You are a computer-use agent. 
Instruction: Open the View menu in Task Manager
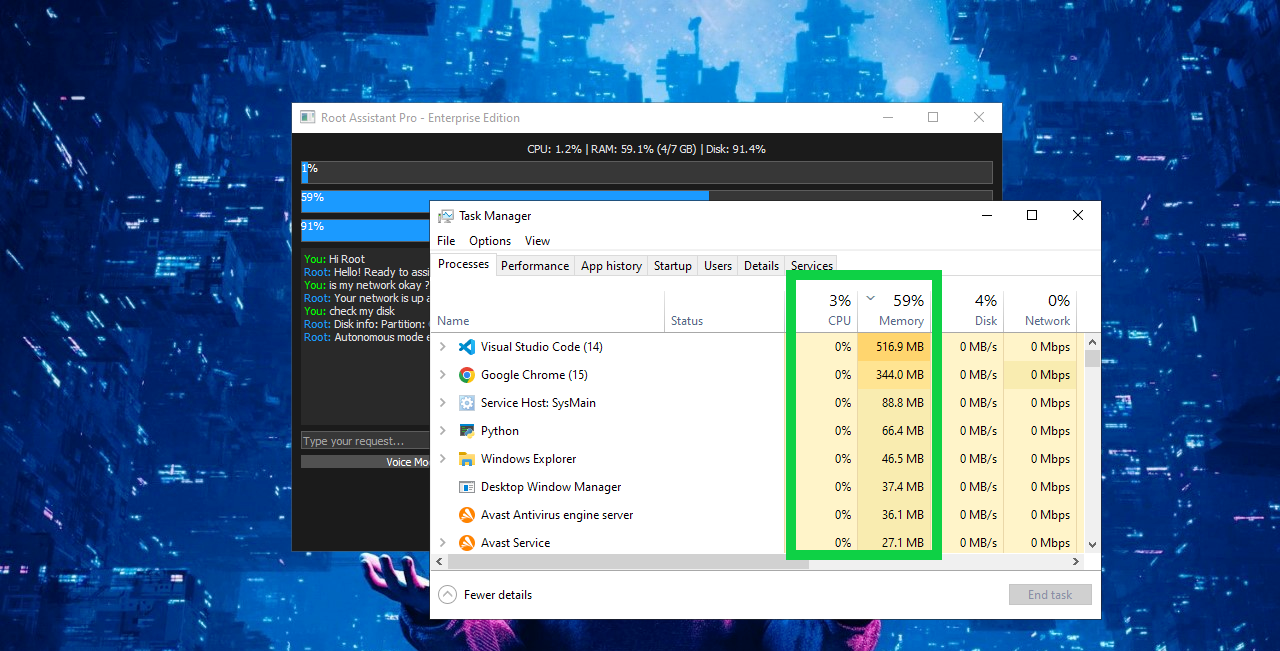click(538, 241)
